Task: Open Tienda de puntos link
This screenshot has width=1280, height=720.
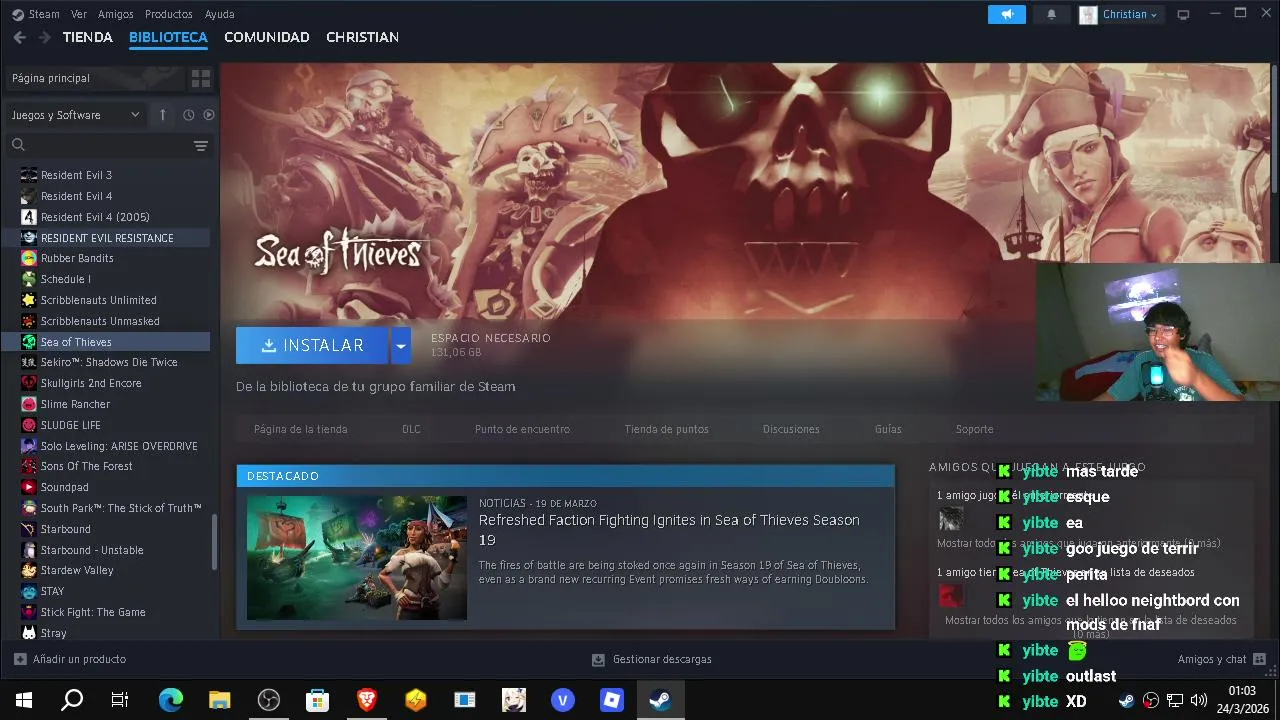Action: tap(667, 429)
